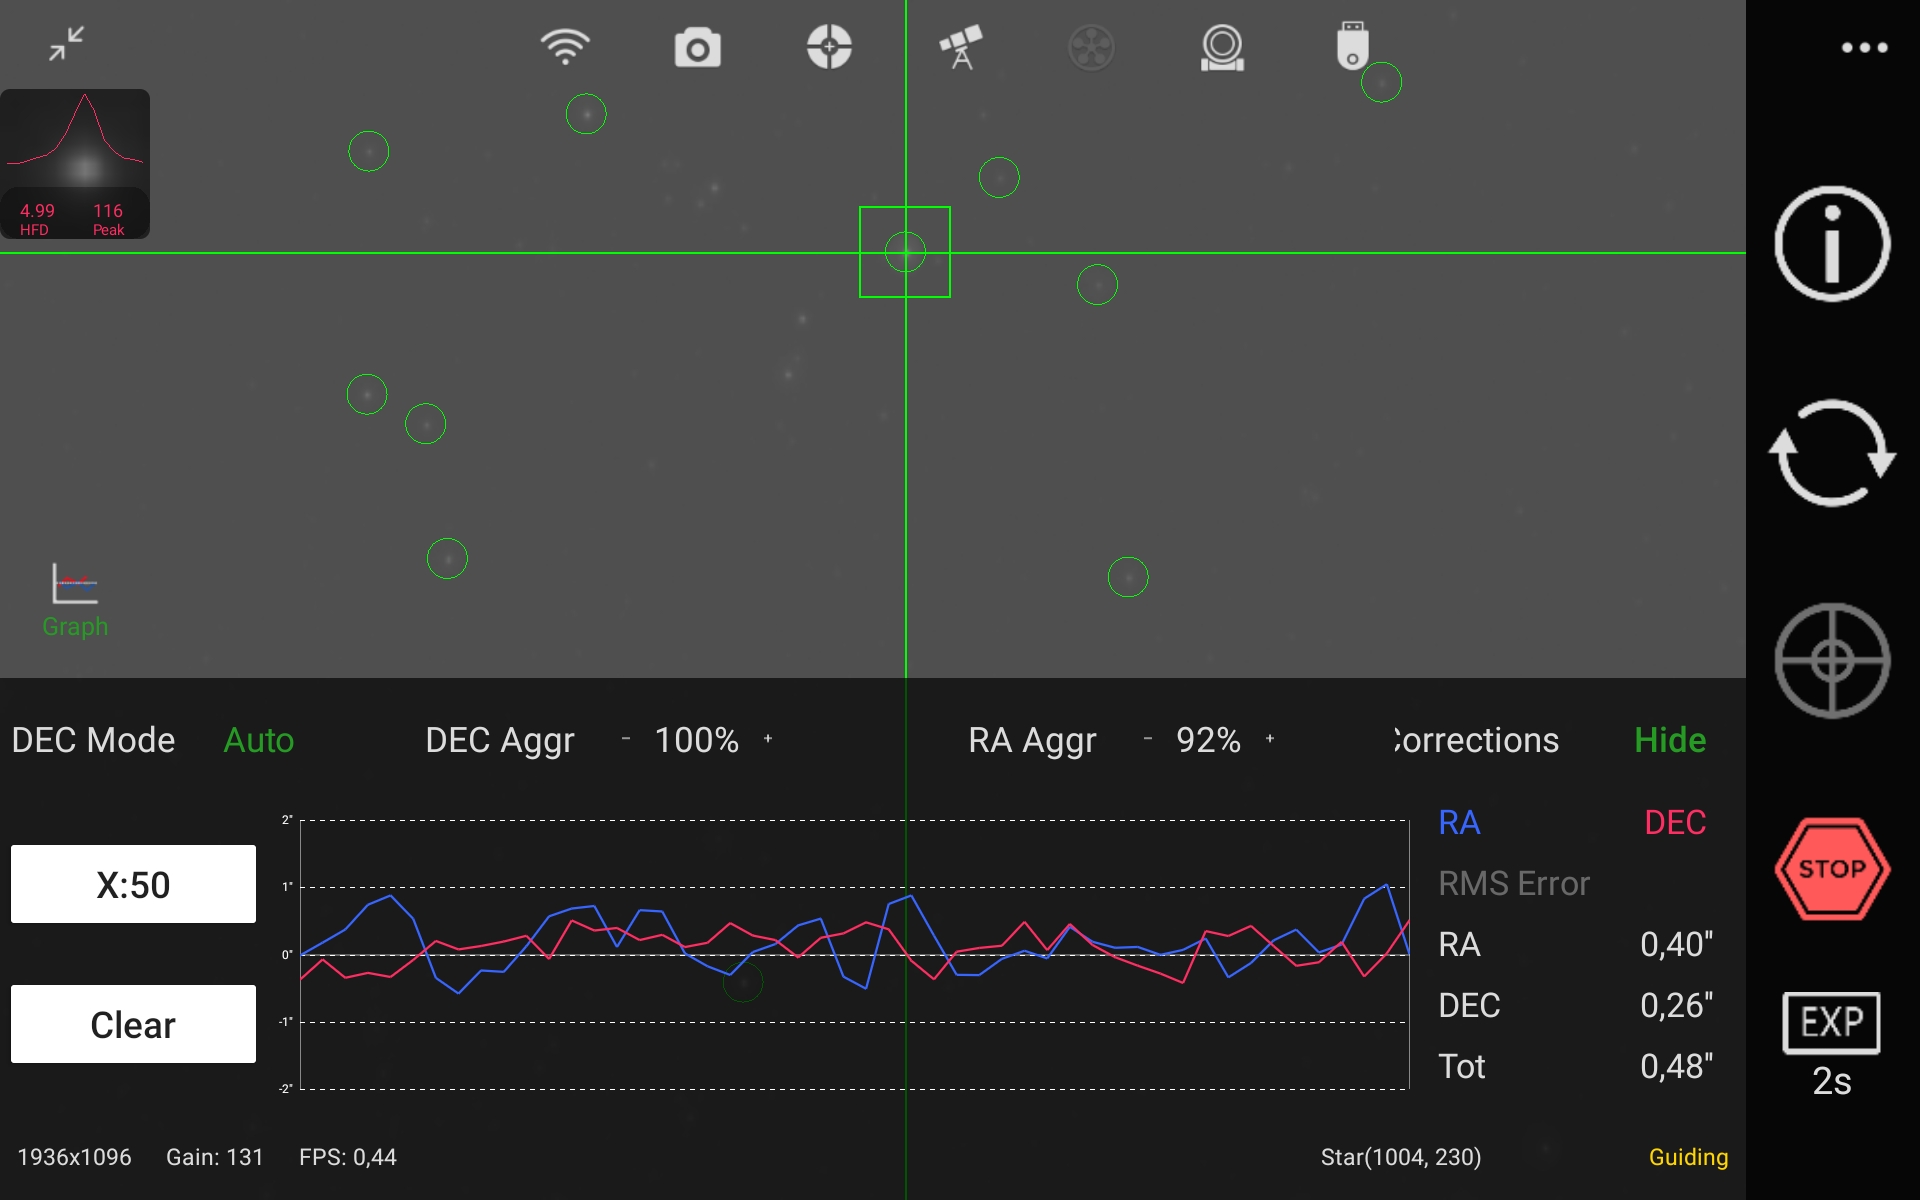The height and width of the screenshot is (1200, 1920).
Task: Toggle the blue RA graph legend
Action: (x=1459, y=822)
